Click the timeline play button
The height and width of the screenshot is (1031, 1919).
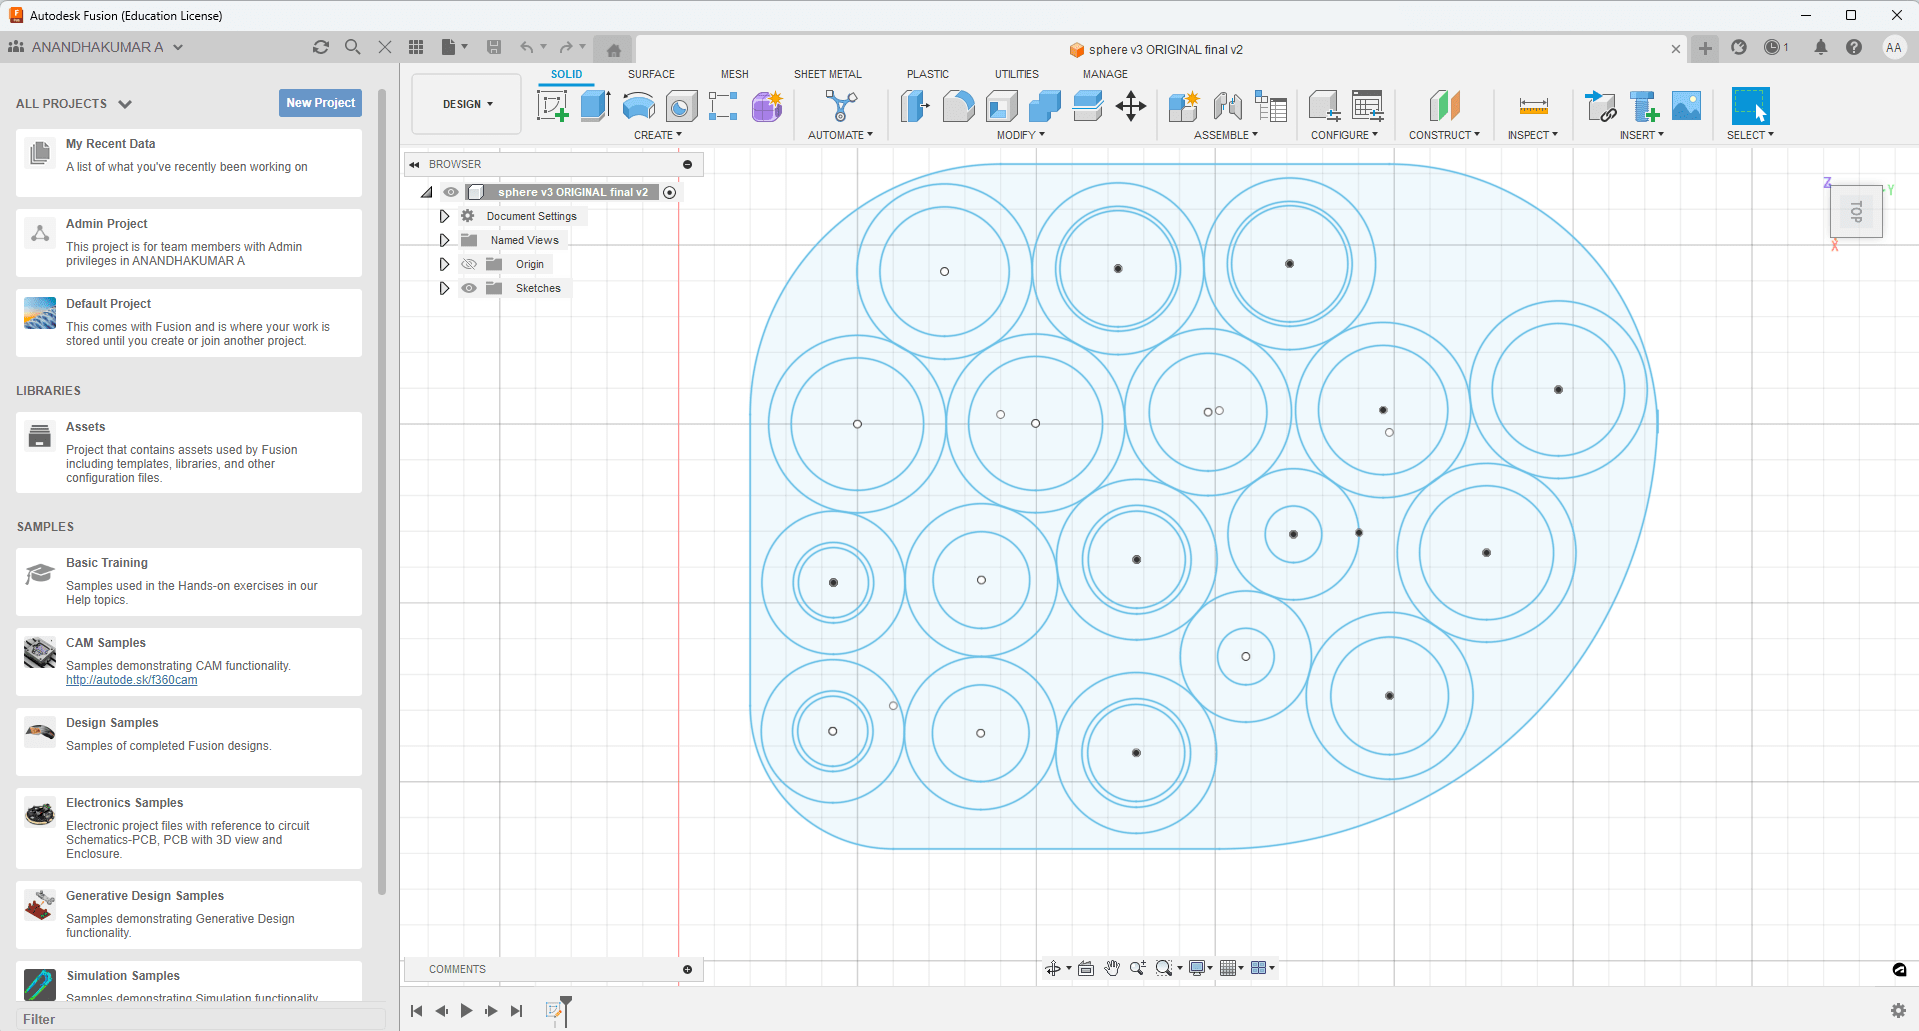coord(466,1011)
